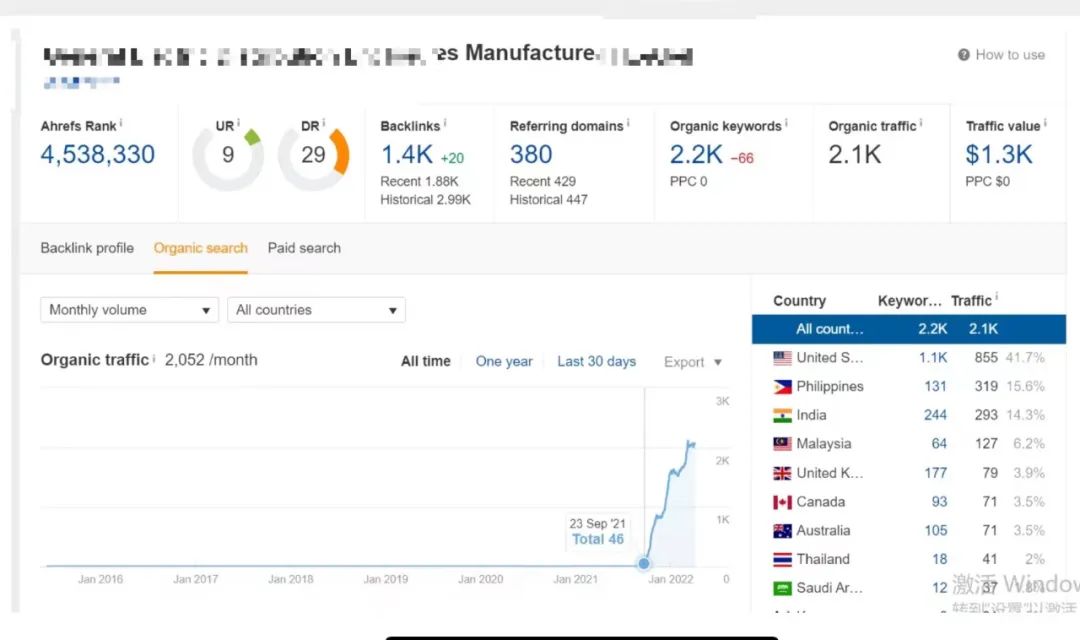Open United Kingdom keywords count 177
Screen dimensions: 1080x640
pos(935,473)
